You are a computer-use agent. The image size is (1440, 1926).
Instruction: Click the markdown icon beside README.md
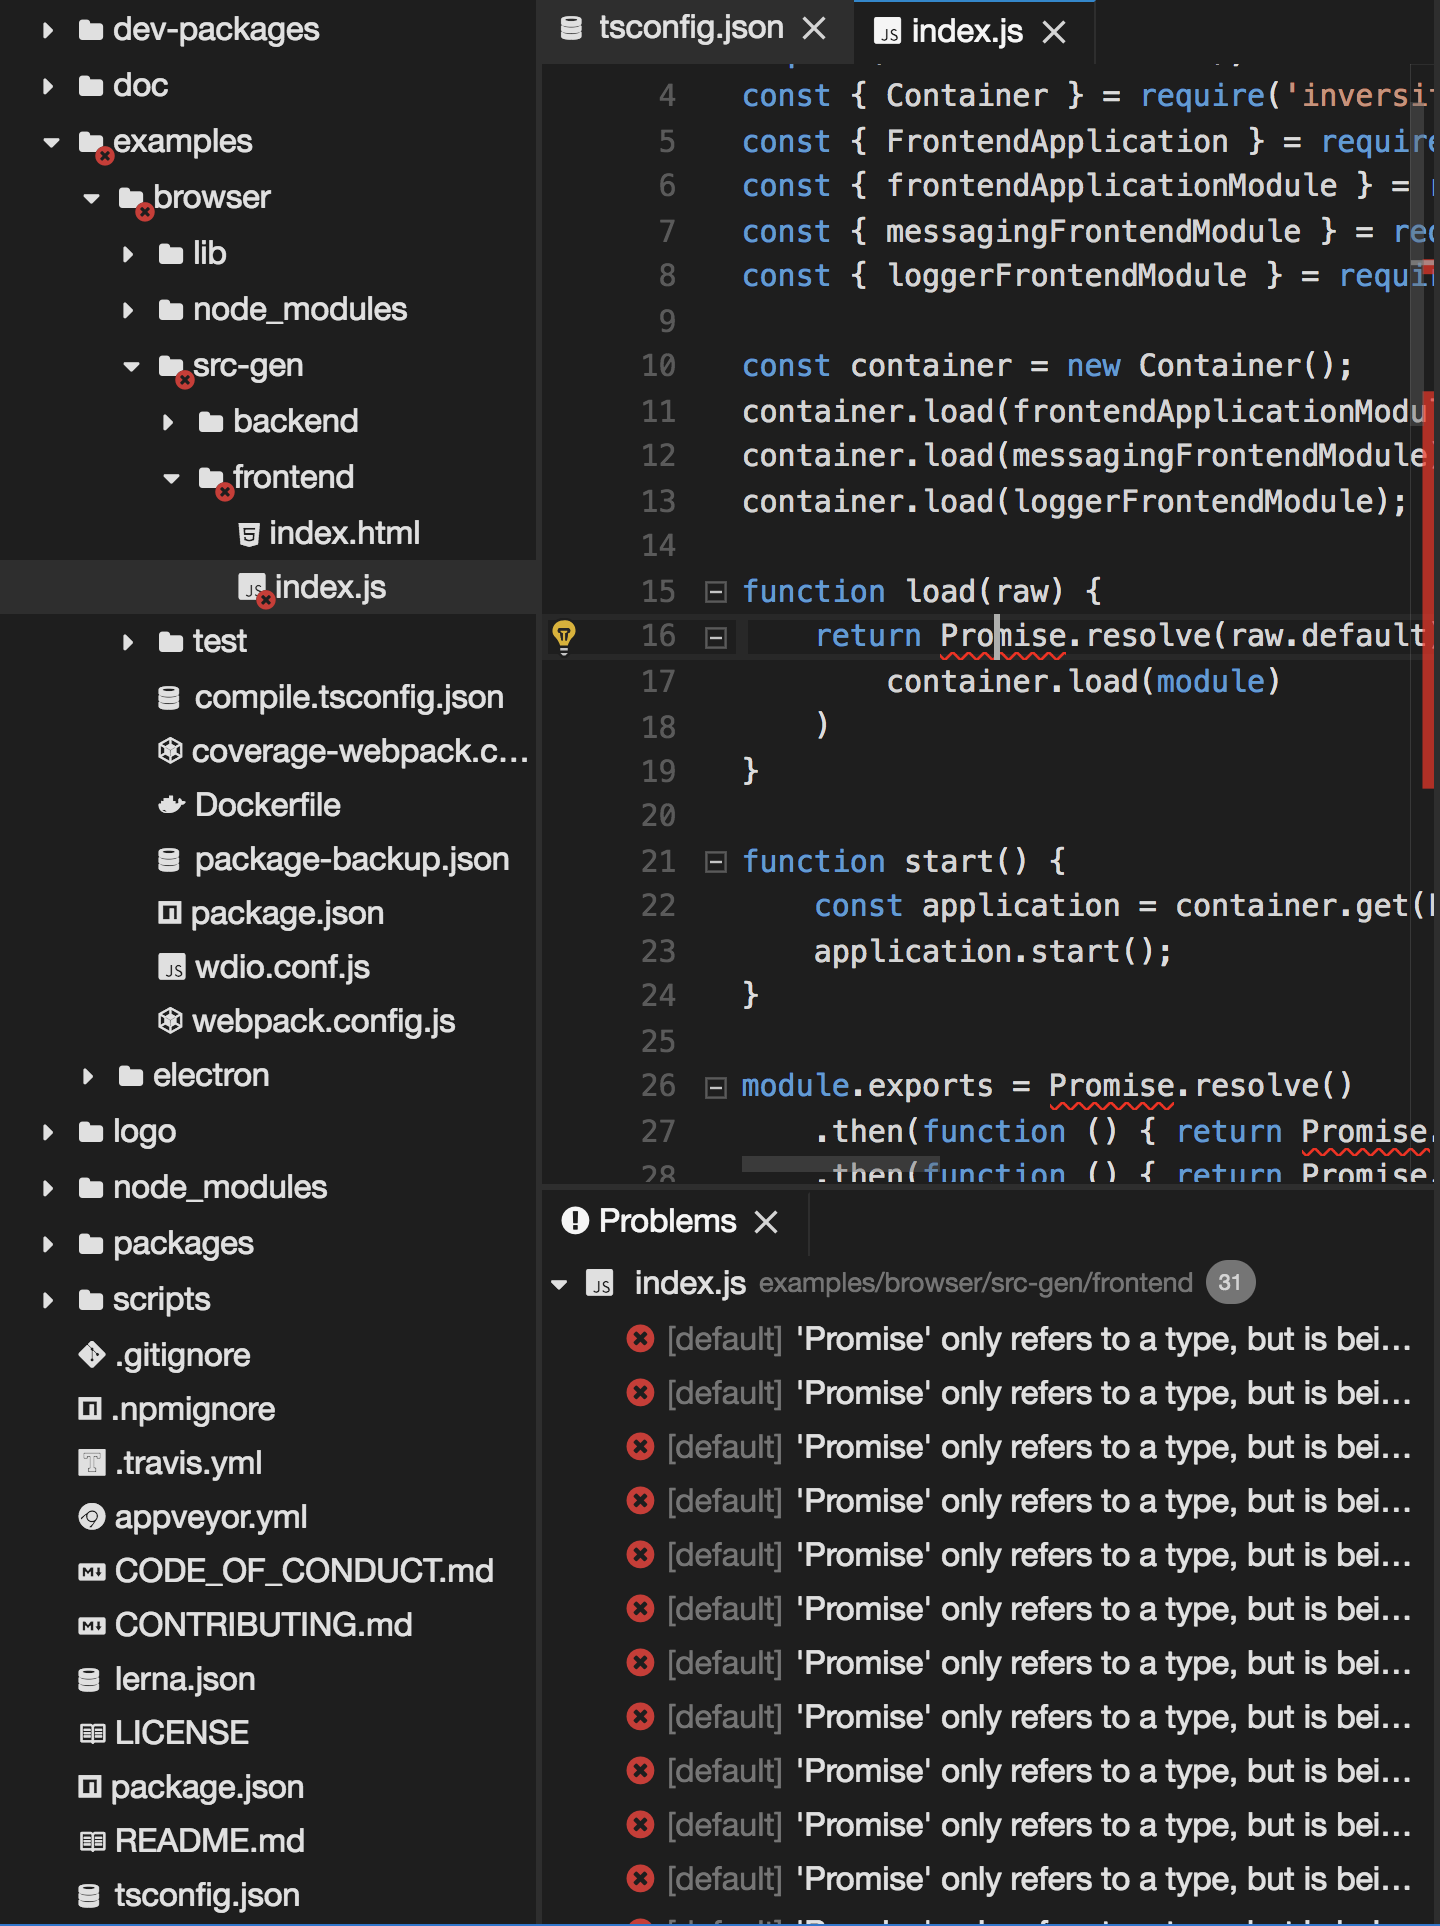pyautogui.click(x=91, y=1841)
